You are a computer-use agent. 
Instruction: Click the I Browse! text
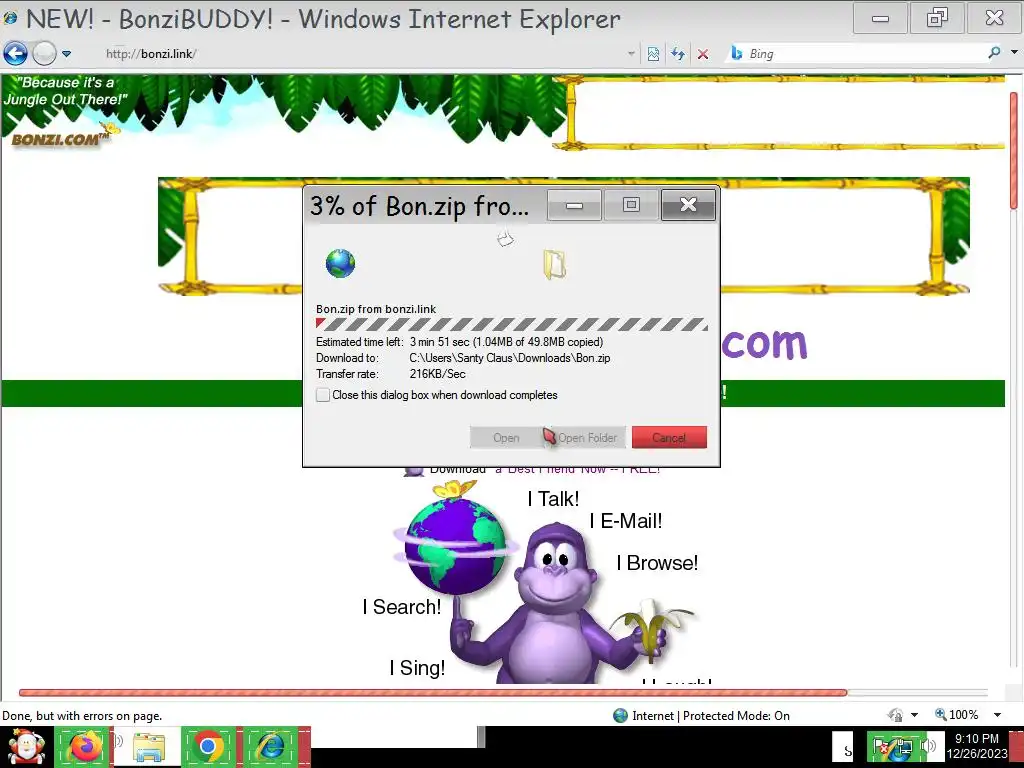(657, 563)
